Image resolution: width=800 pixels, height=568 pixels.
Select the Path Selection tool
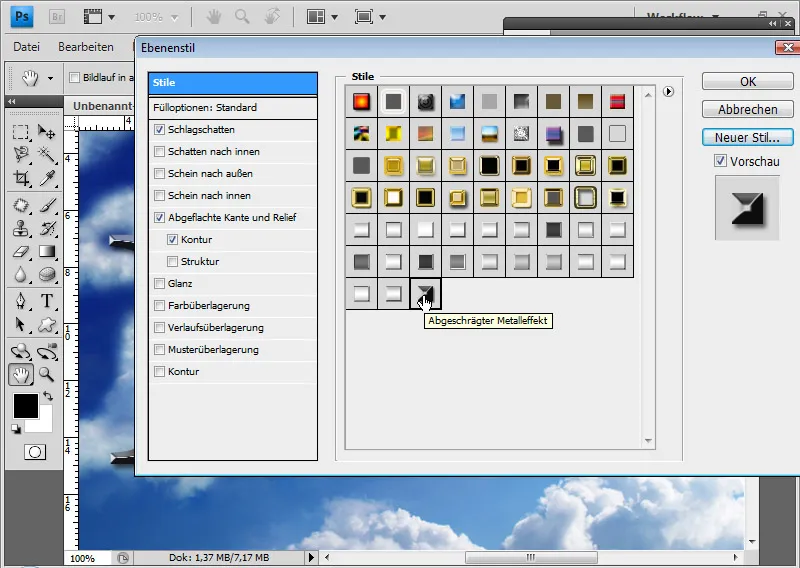click(x=20, y=324)
